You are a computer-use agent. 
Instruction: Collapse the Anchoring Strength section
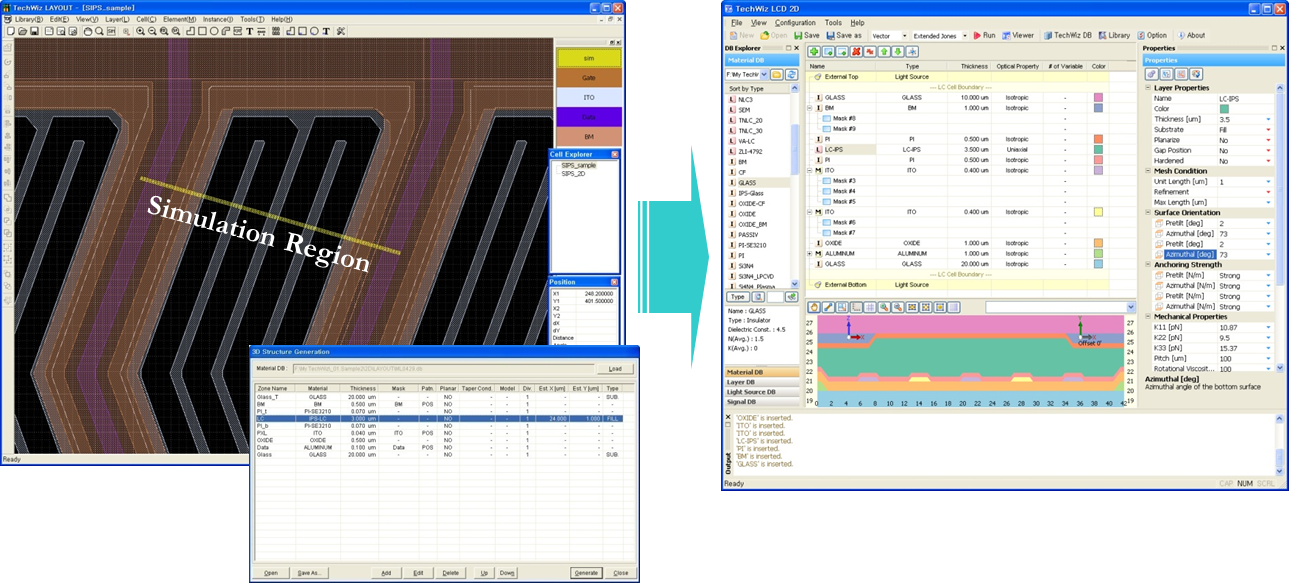tap(1148, 264)
